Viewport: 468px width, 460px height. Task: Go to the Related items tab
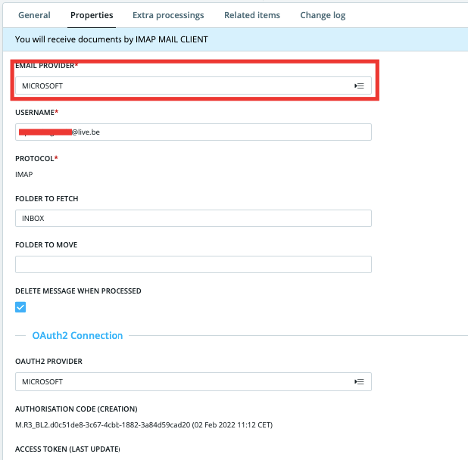point(252,15)
